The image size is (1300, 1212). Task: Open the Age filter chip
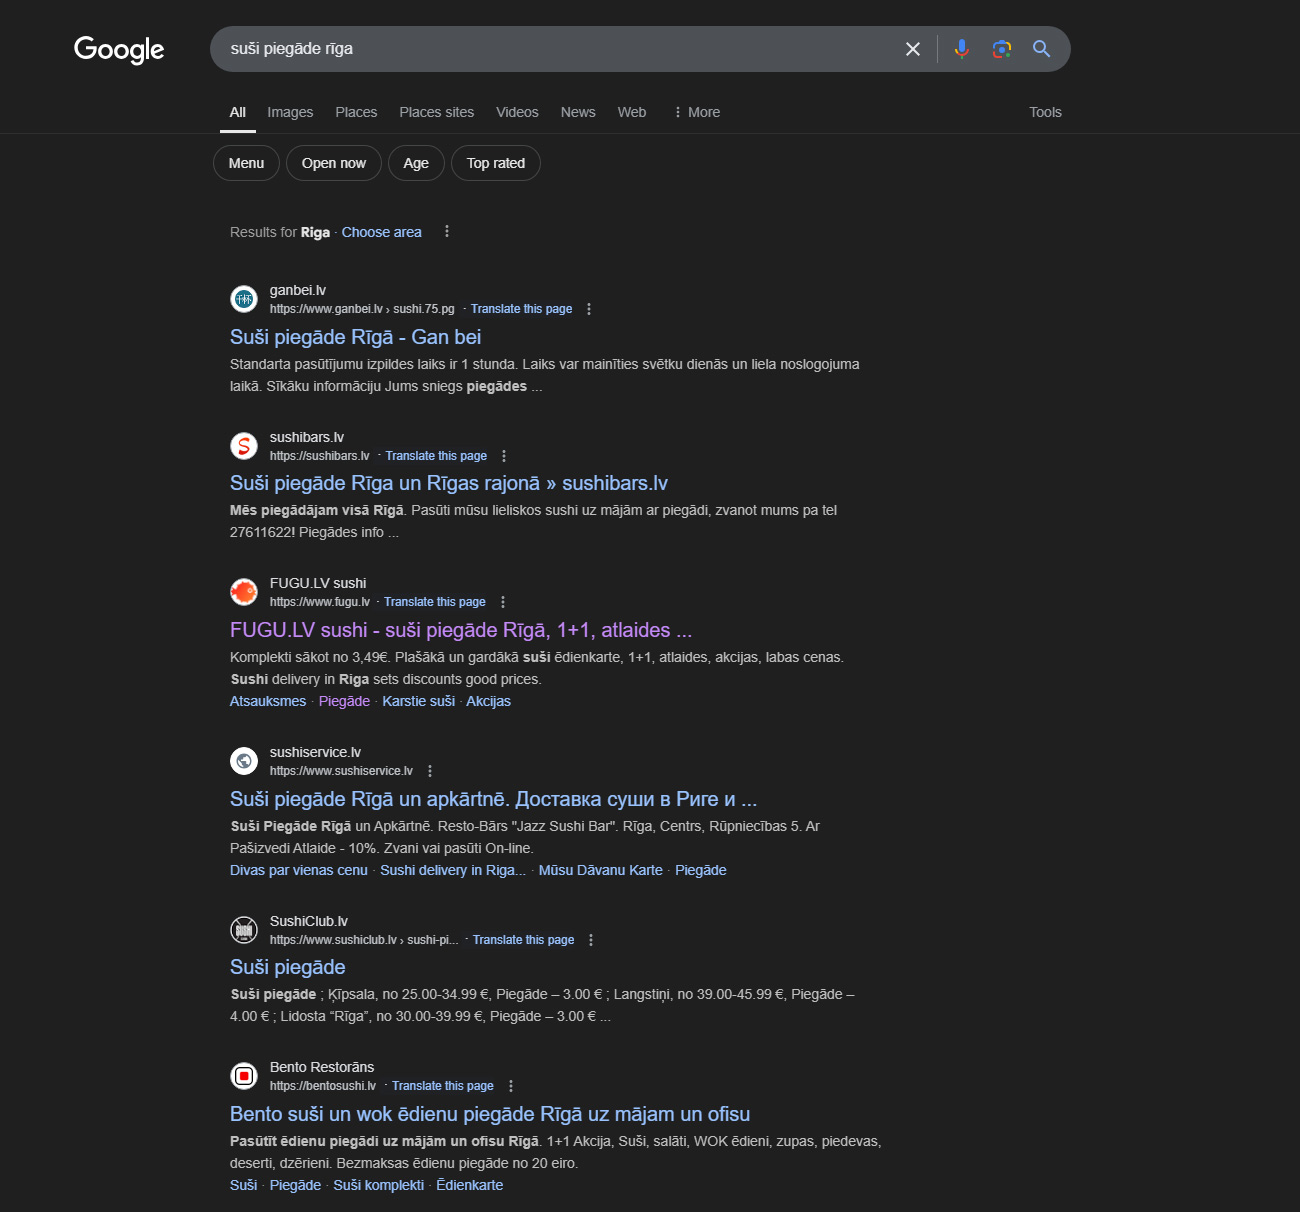click(x=416, y=163)
